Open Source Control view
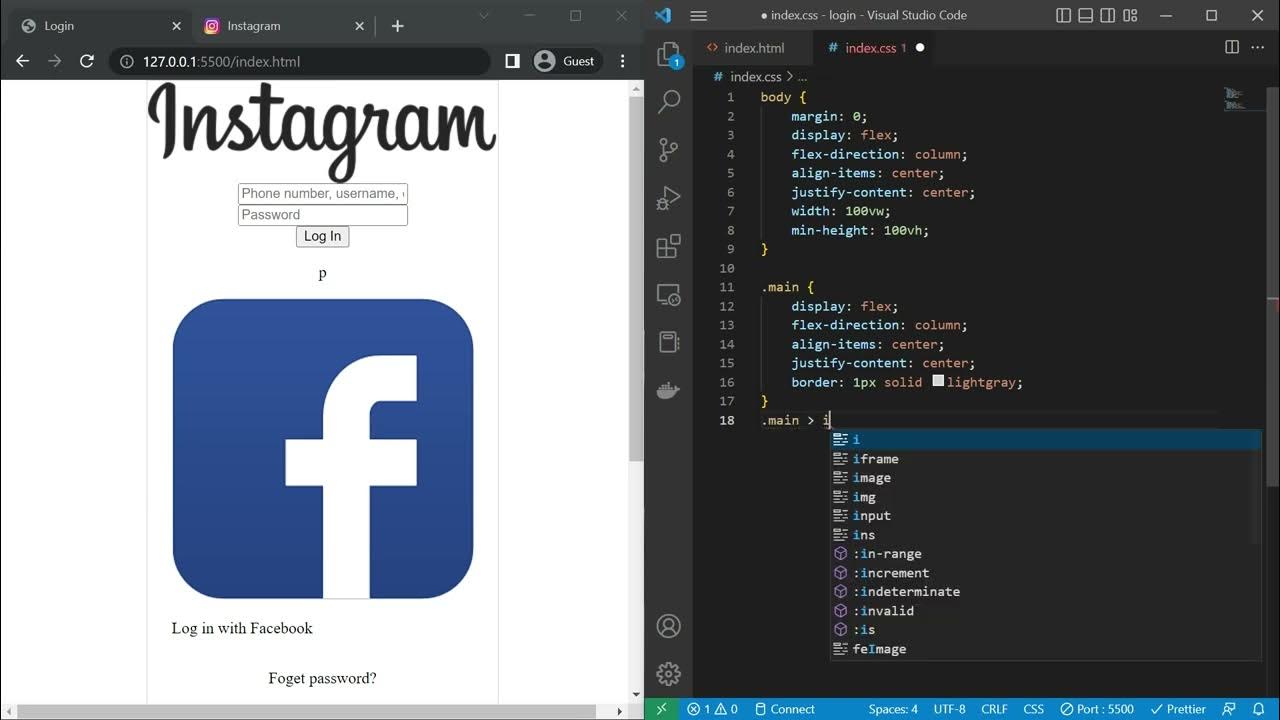The image size is (1280, 720). pos(669,150)
